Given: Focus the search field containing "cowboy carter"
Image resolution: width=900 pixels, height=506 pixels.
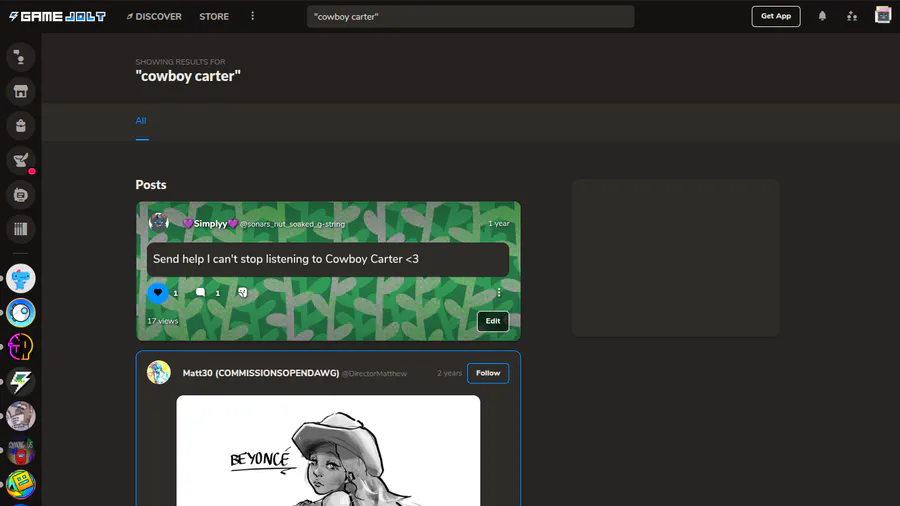Looking at the screenshot, I should [x=471, y=17].
